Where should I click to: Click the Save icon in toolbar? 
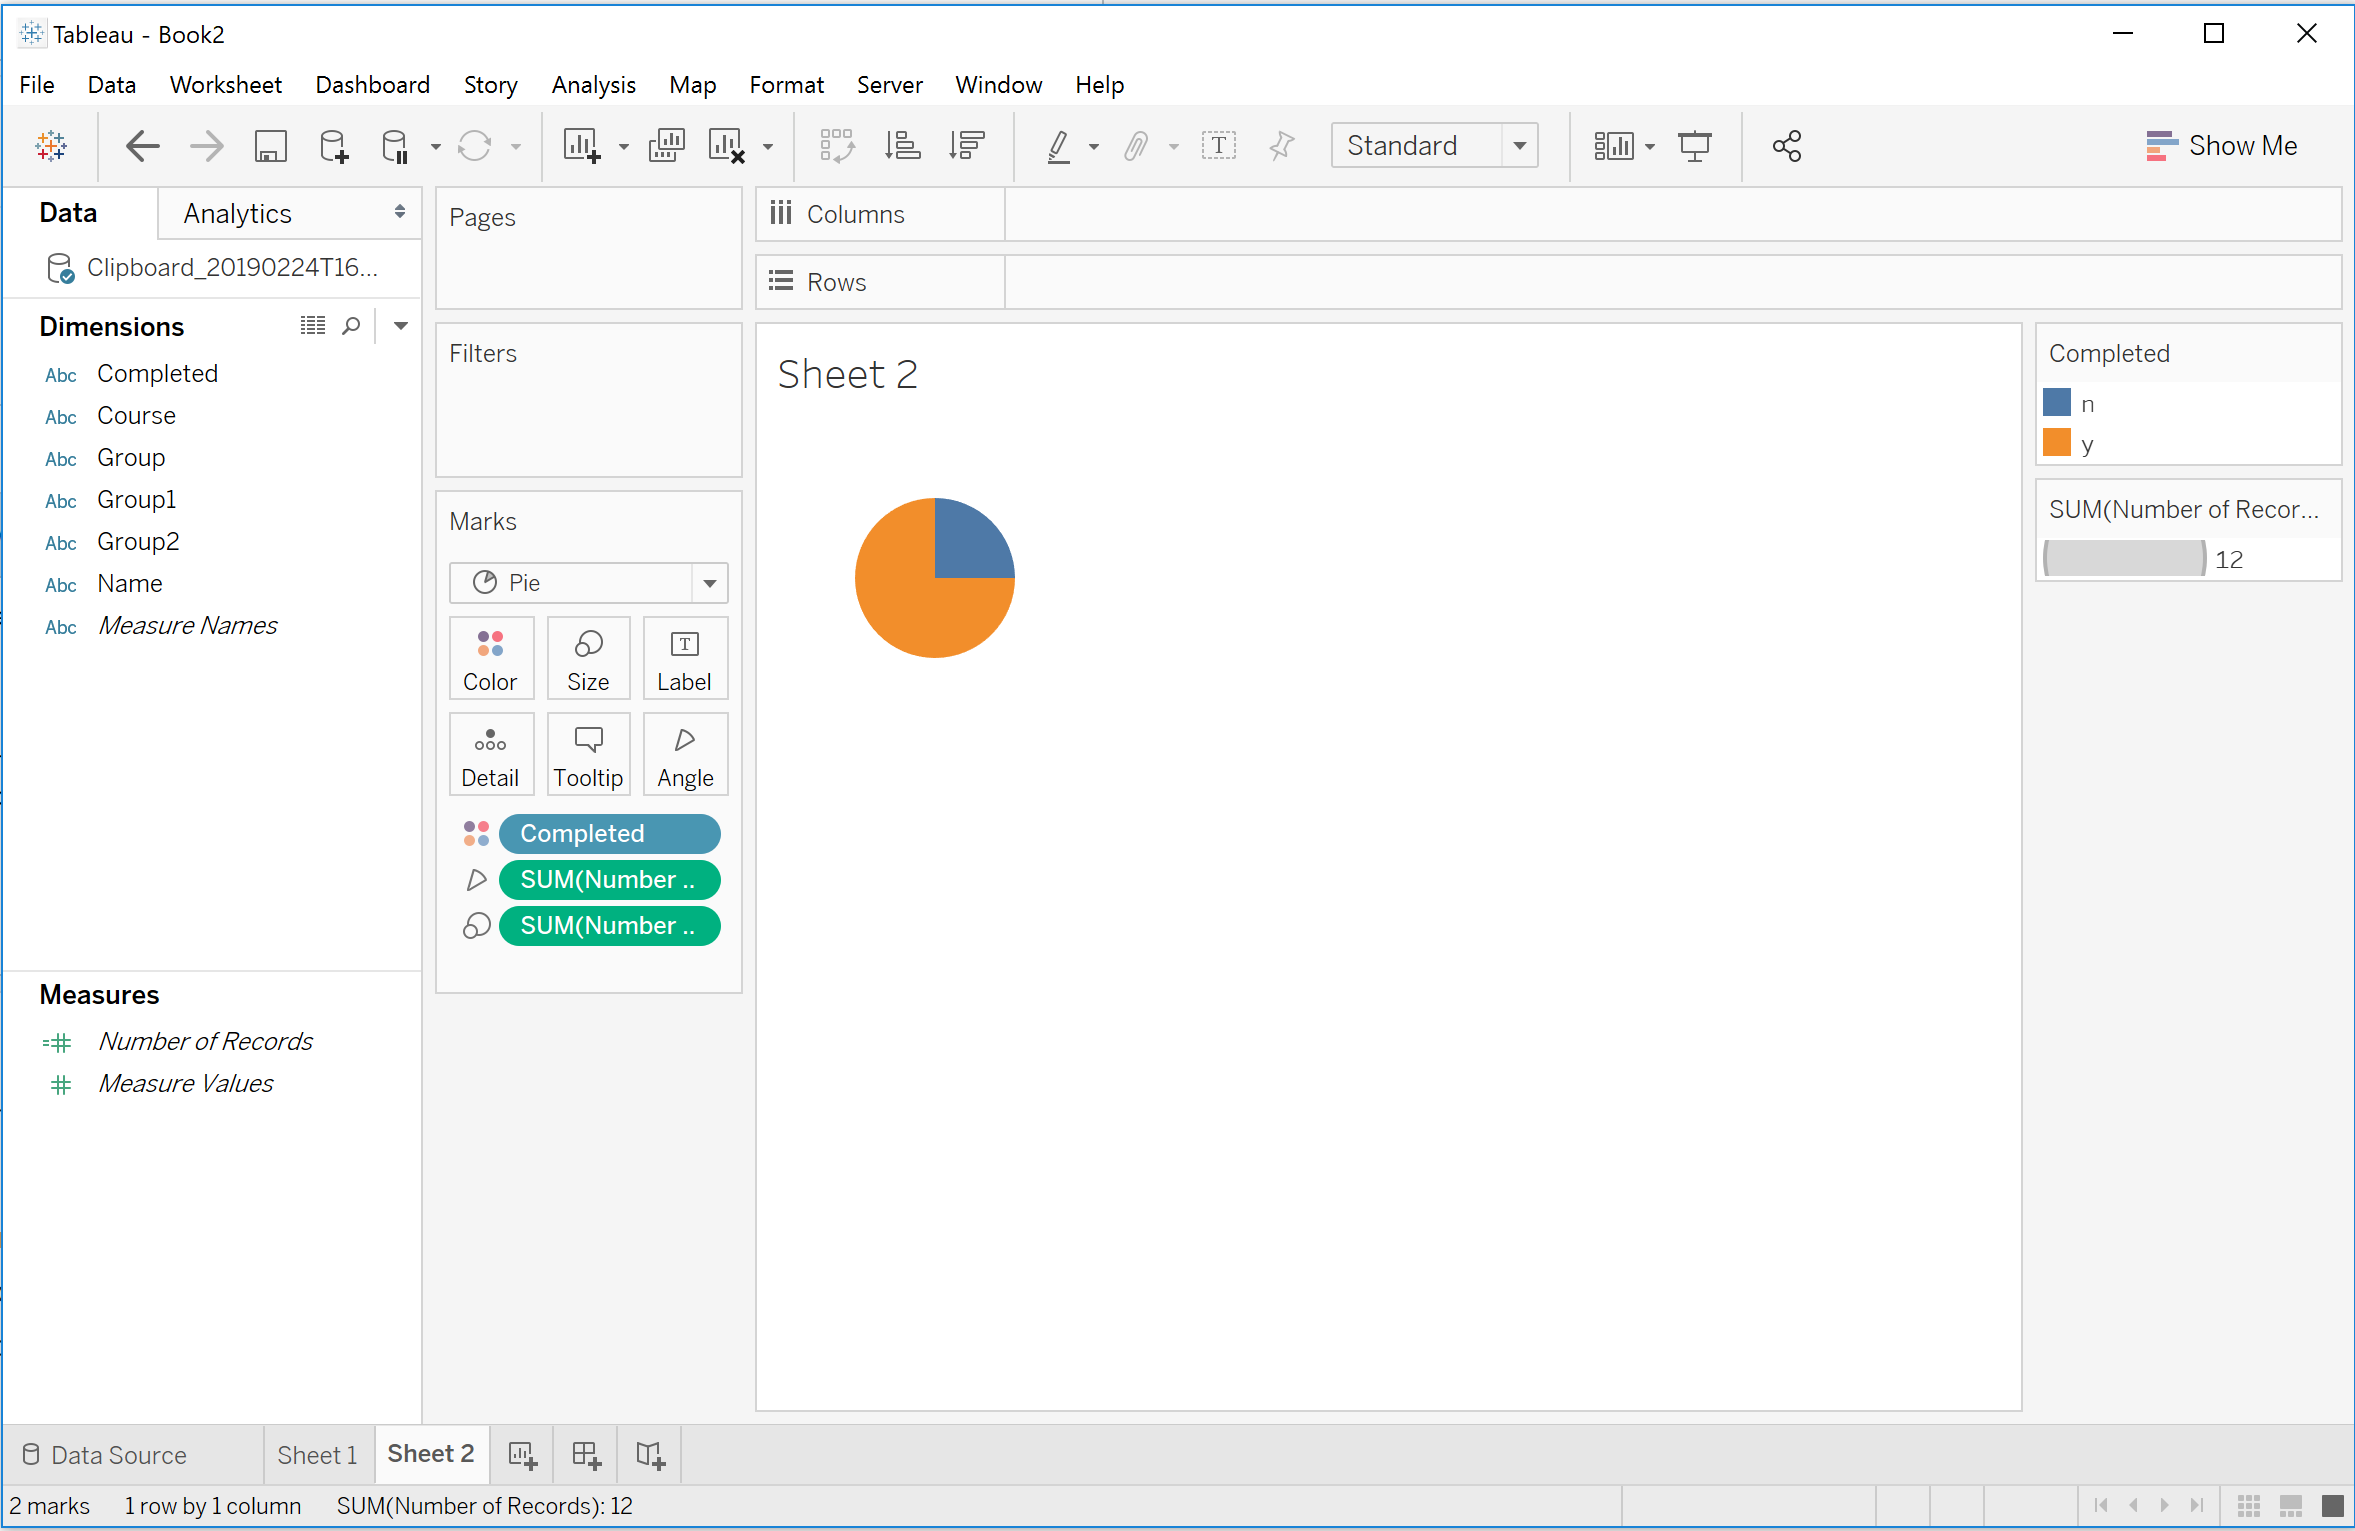[x=270, y=147]
